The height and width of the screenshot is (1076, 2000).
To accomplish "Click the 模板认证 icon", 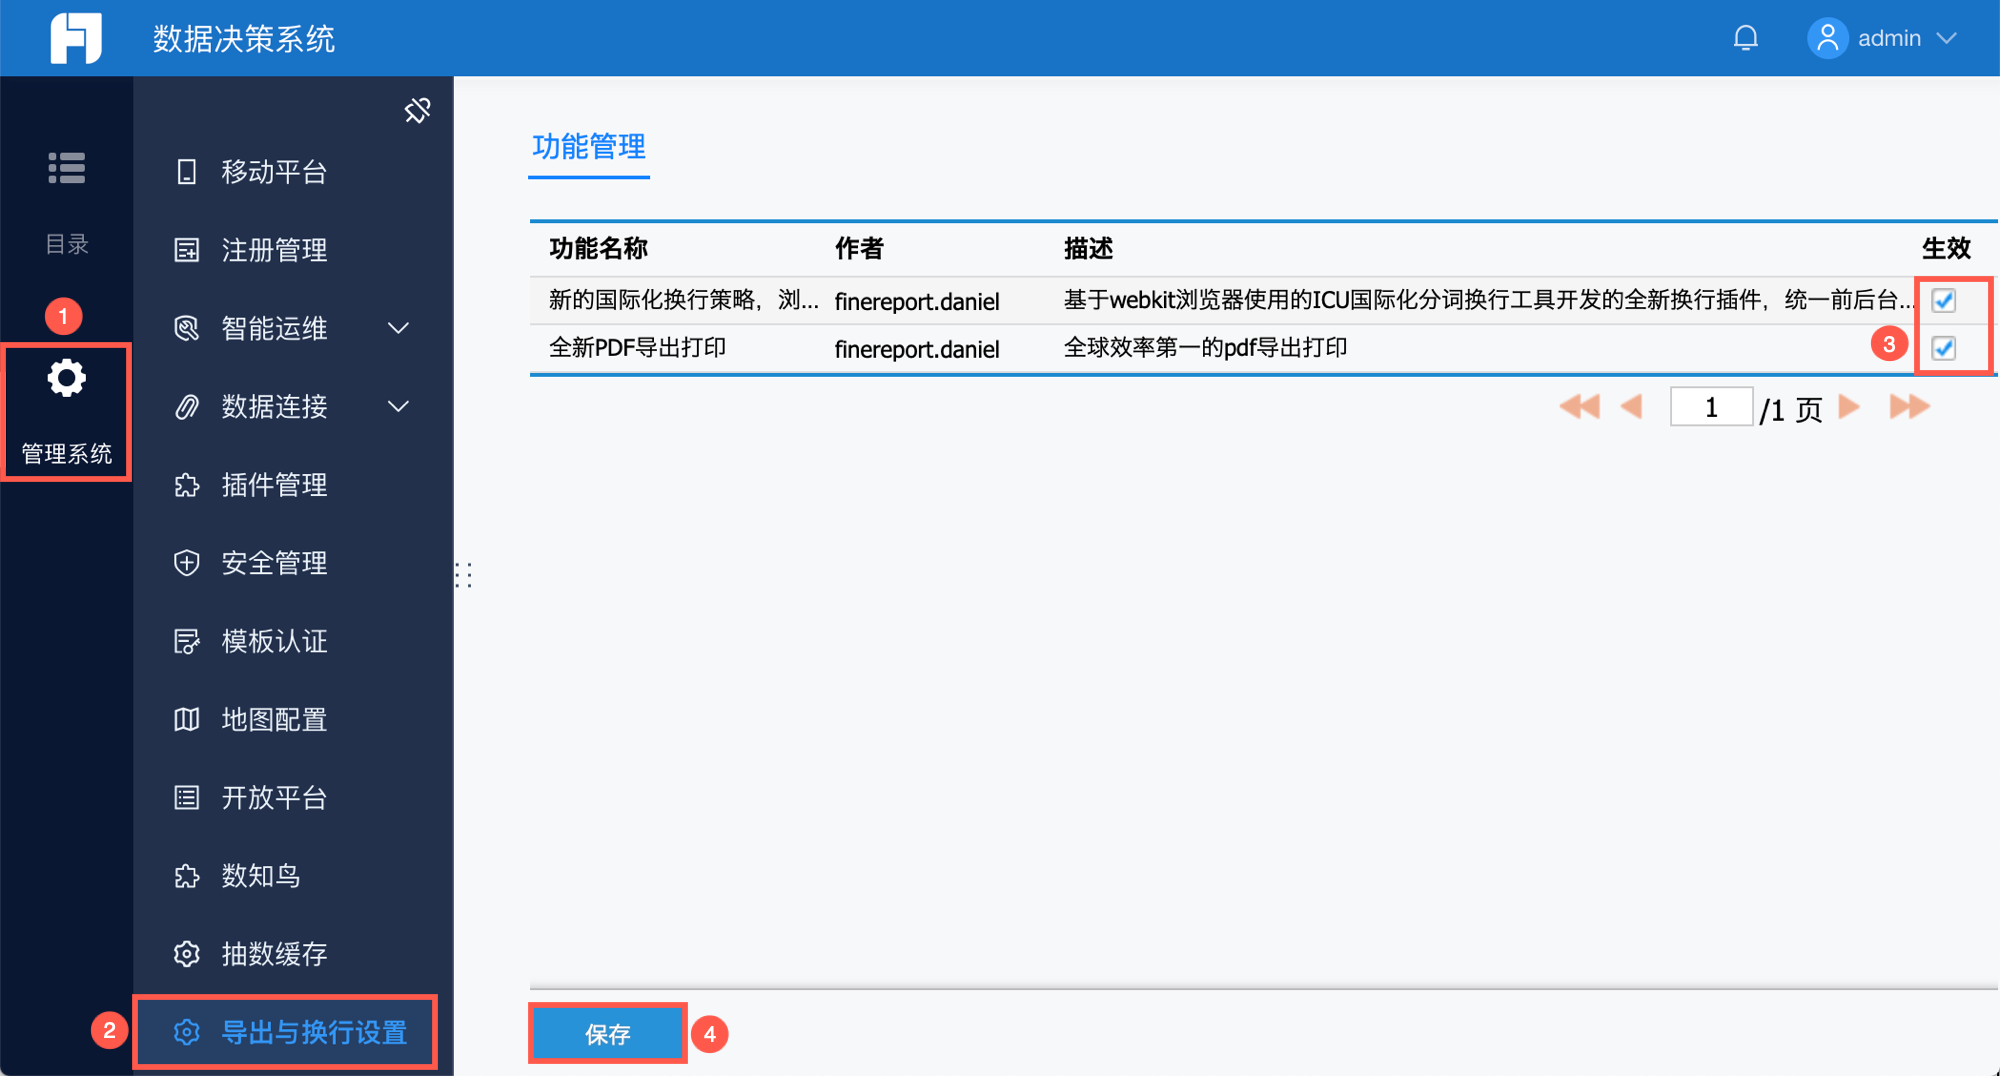I will (187, 641).
